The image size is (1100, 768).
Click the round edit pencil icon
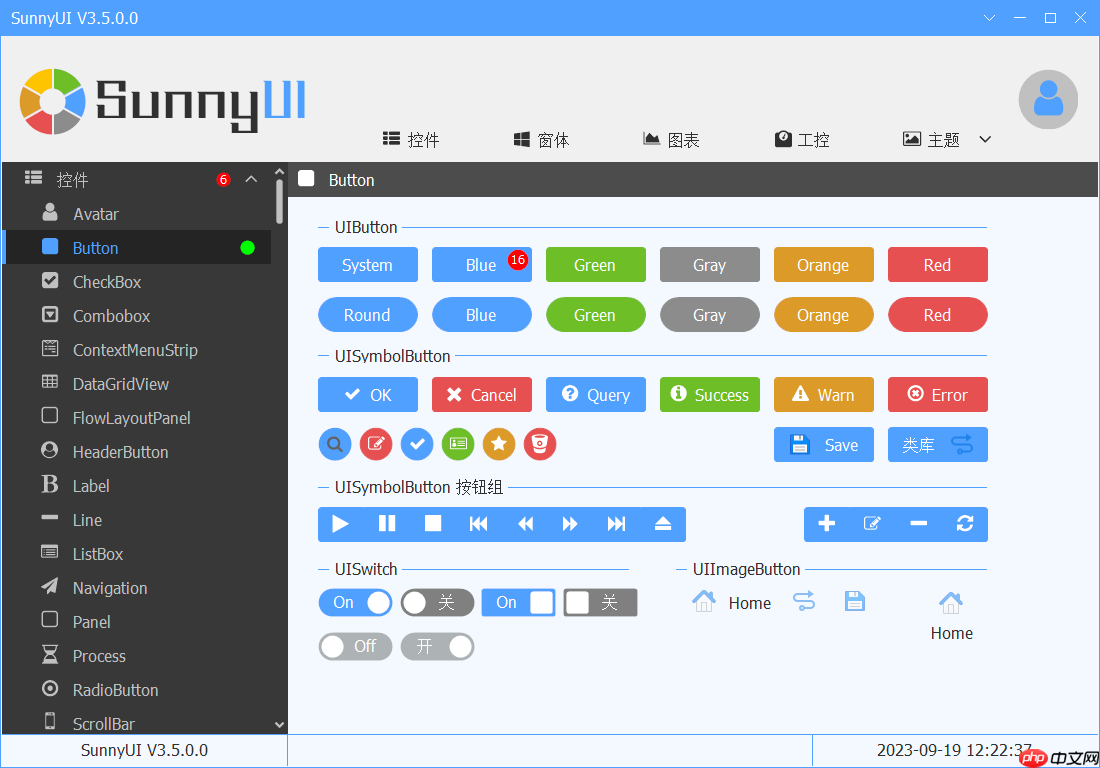[376, 444]
